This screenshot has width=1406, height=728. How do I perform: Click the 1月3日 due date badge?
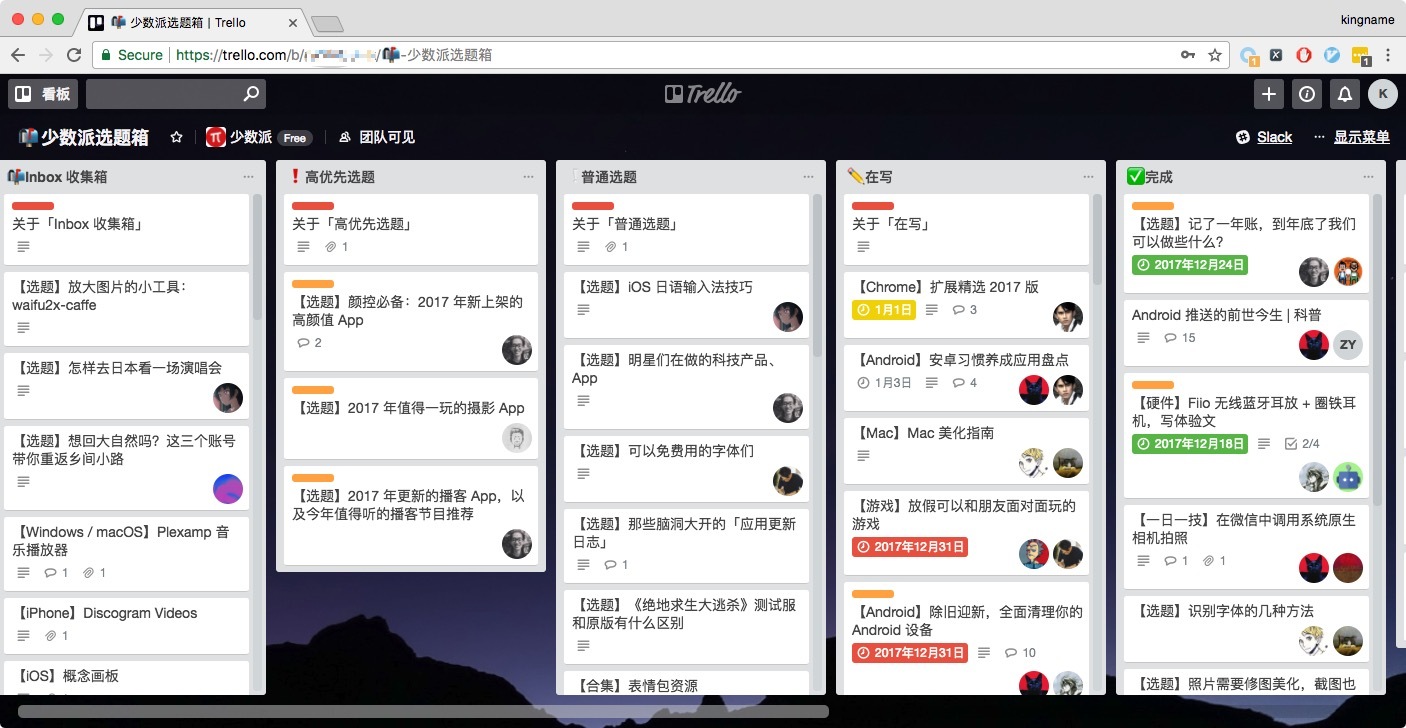[883, 383]
